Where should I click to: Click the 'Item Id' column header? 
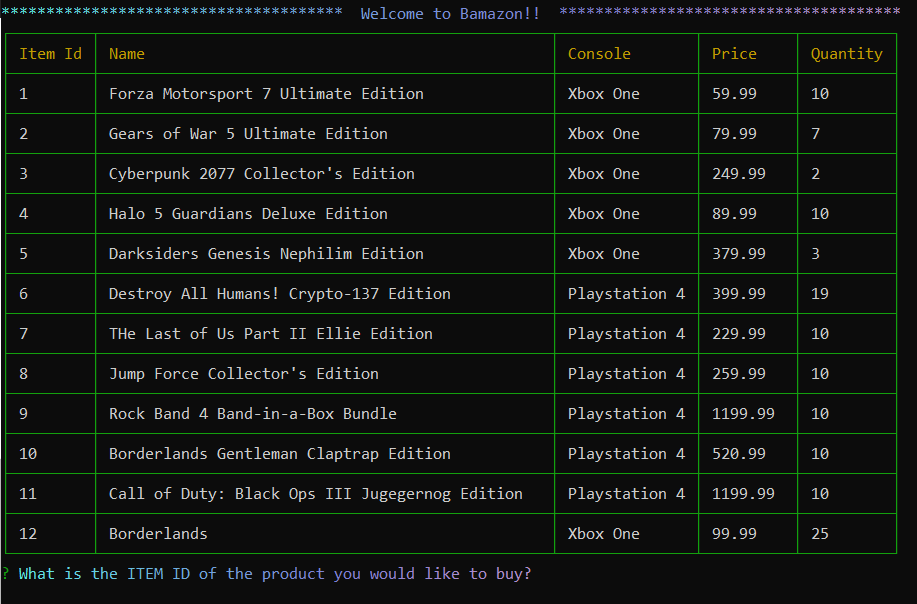50,54
